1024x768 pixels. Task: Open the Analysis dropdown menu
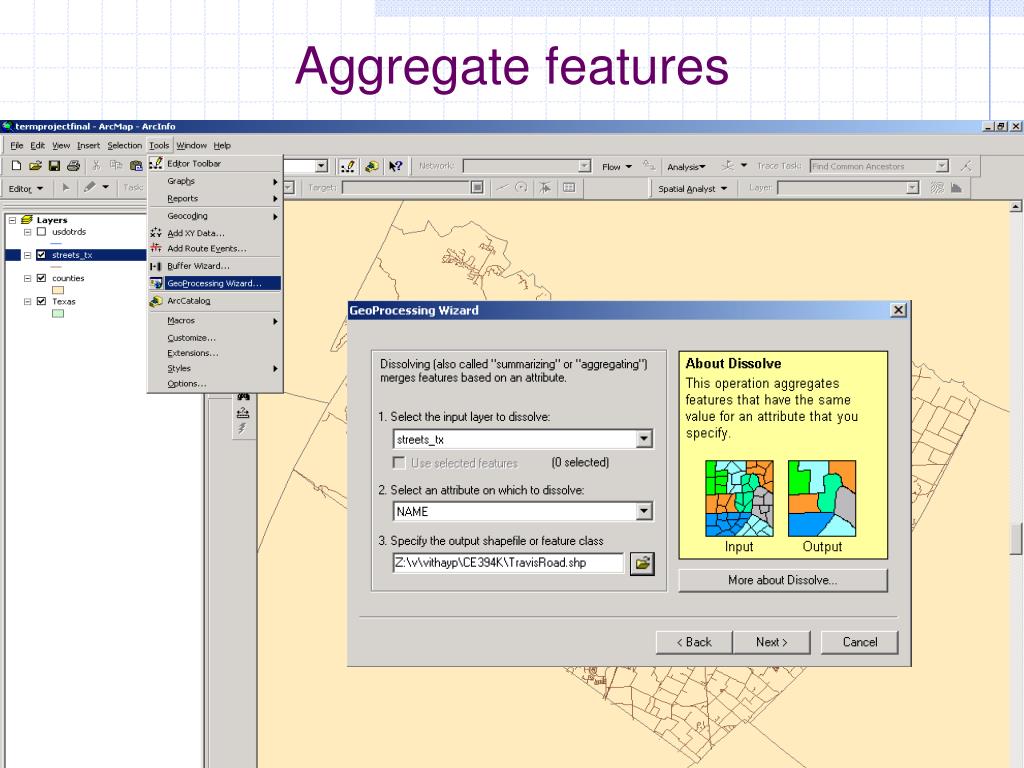686,167
